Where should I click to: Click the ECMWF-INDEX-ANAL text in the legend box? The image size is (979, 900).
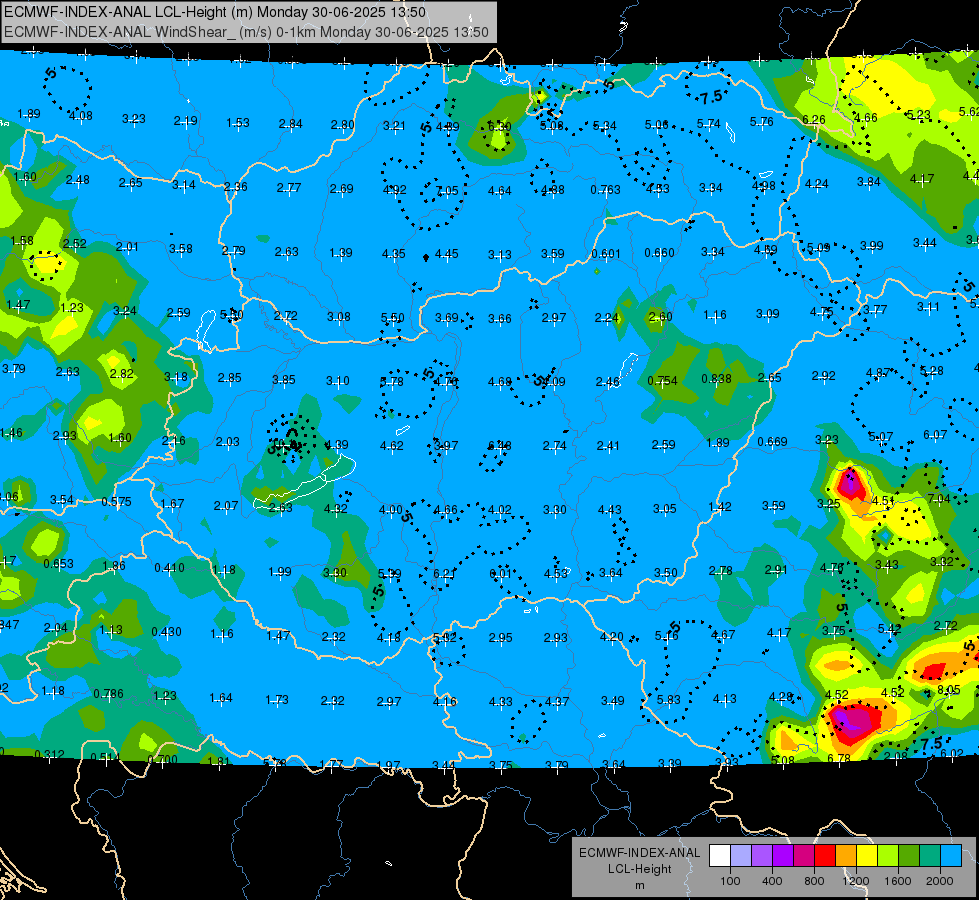[639, 853]
